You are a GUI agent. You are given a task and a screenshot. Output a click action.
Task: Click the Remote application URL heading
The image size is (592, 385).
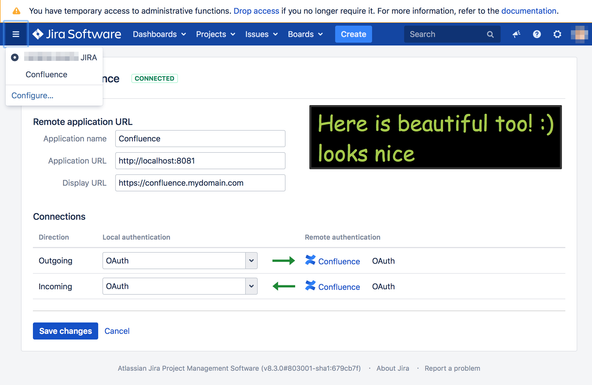(83, 122)
